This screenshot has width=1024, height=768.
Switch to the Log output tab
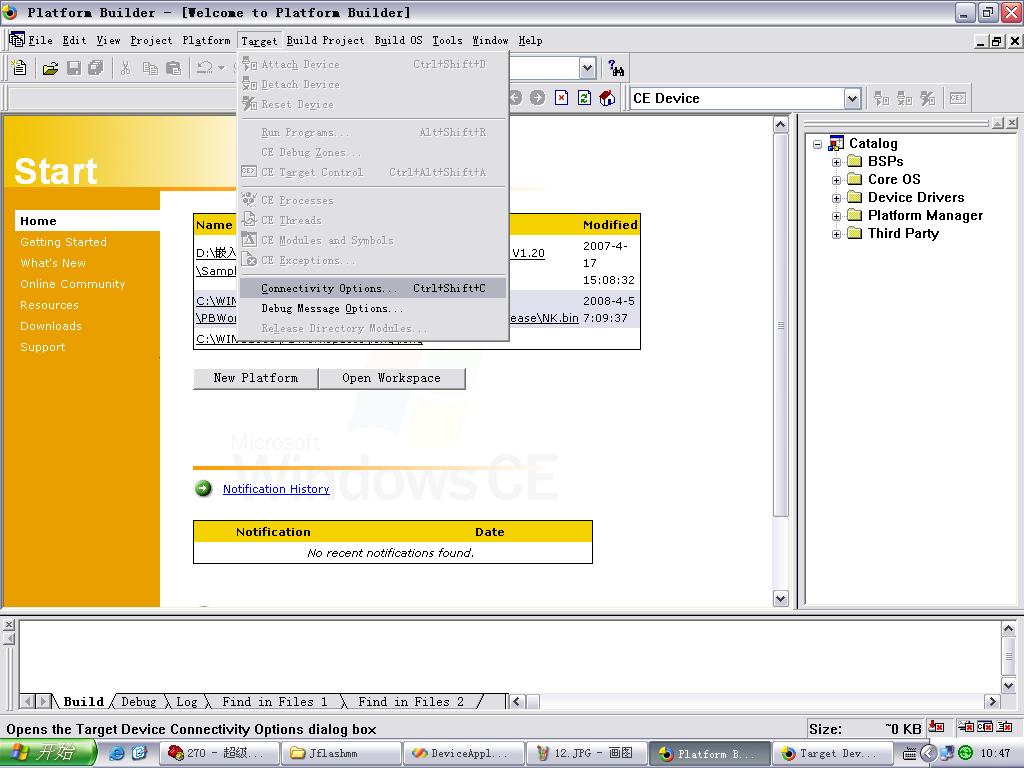[186, 702]
